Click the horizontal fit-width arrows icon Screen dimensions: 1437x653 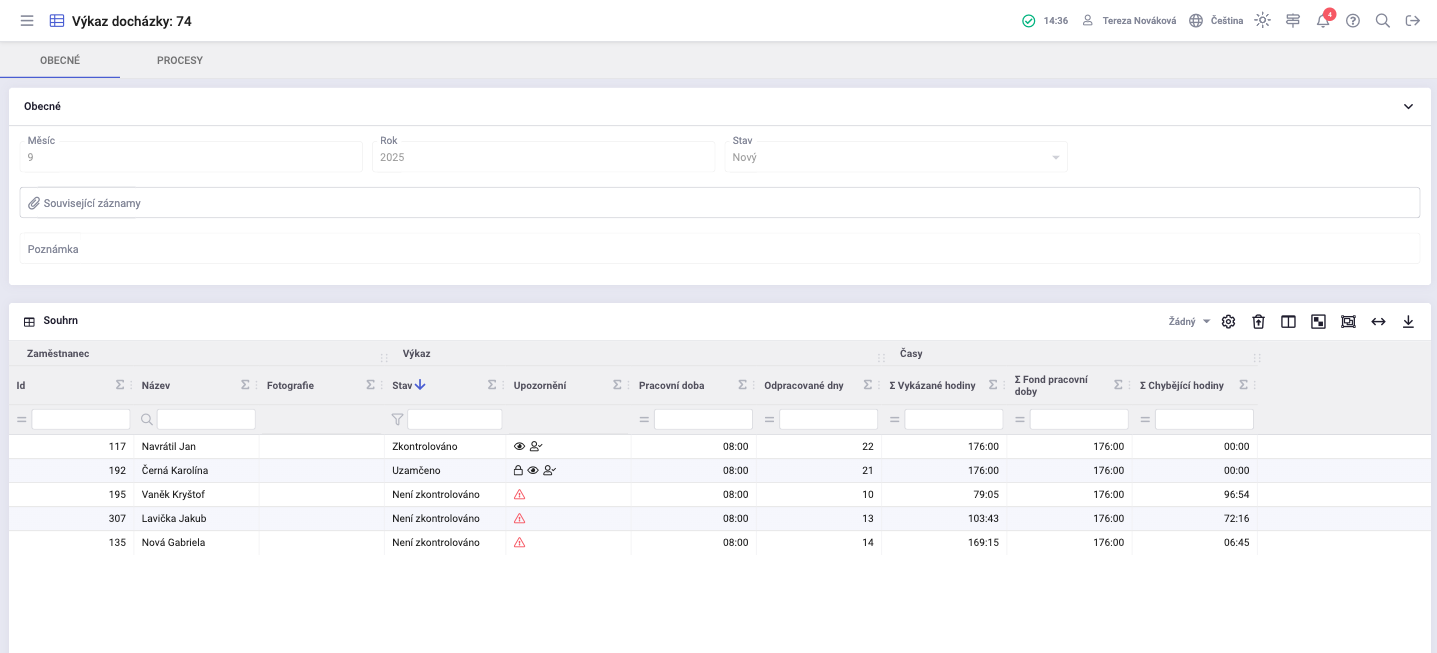pos(1378,322)
